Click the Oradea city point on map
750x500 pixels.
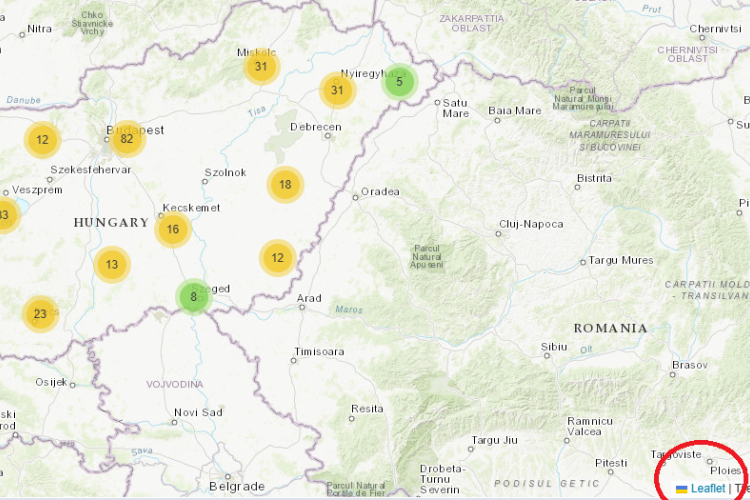coord(355,197)
